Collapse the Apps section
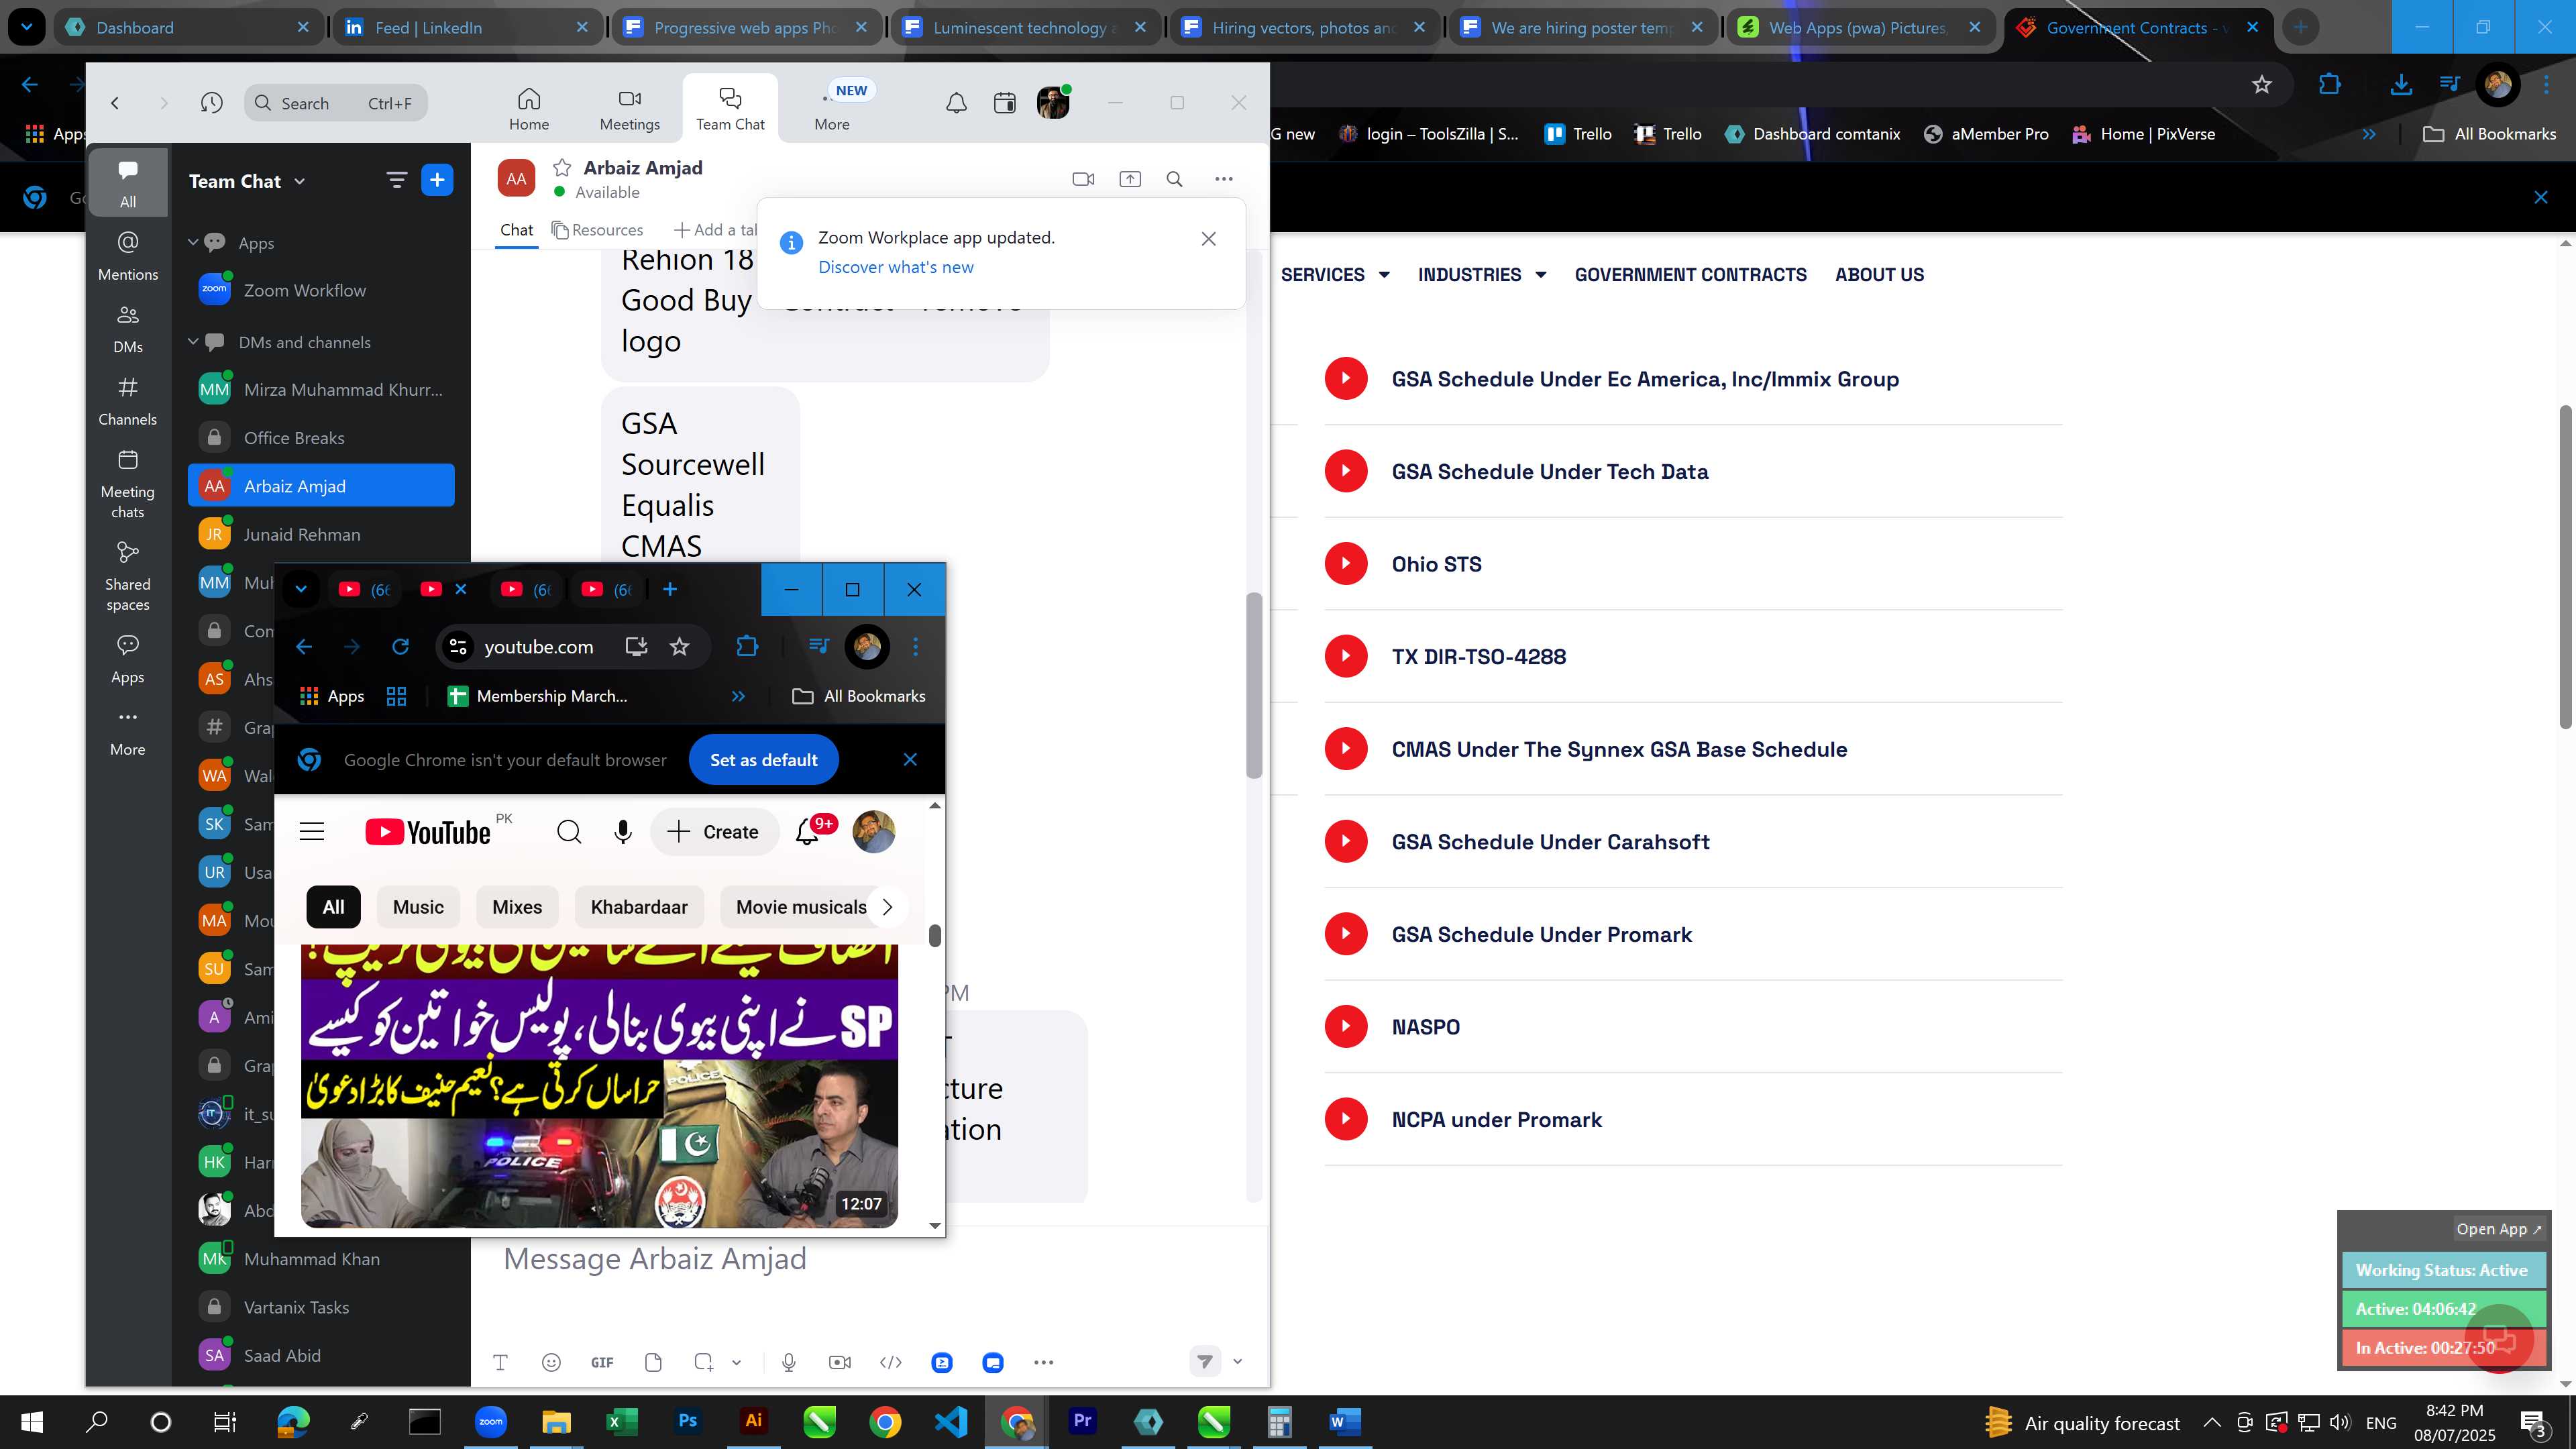 193,242
